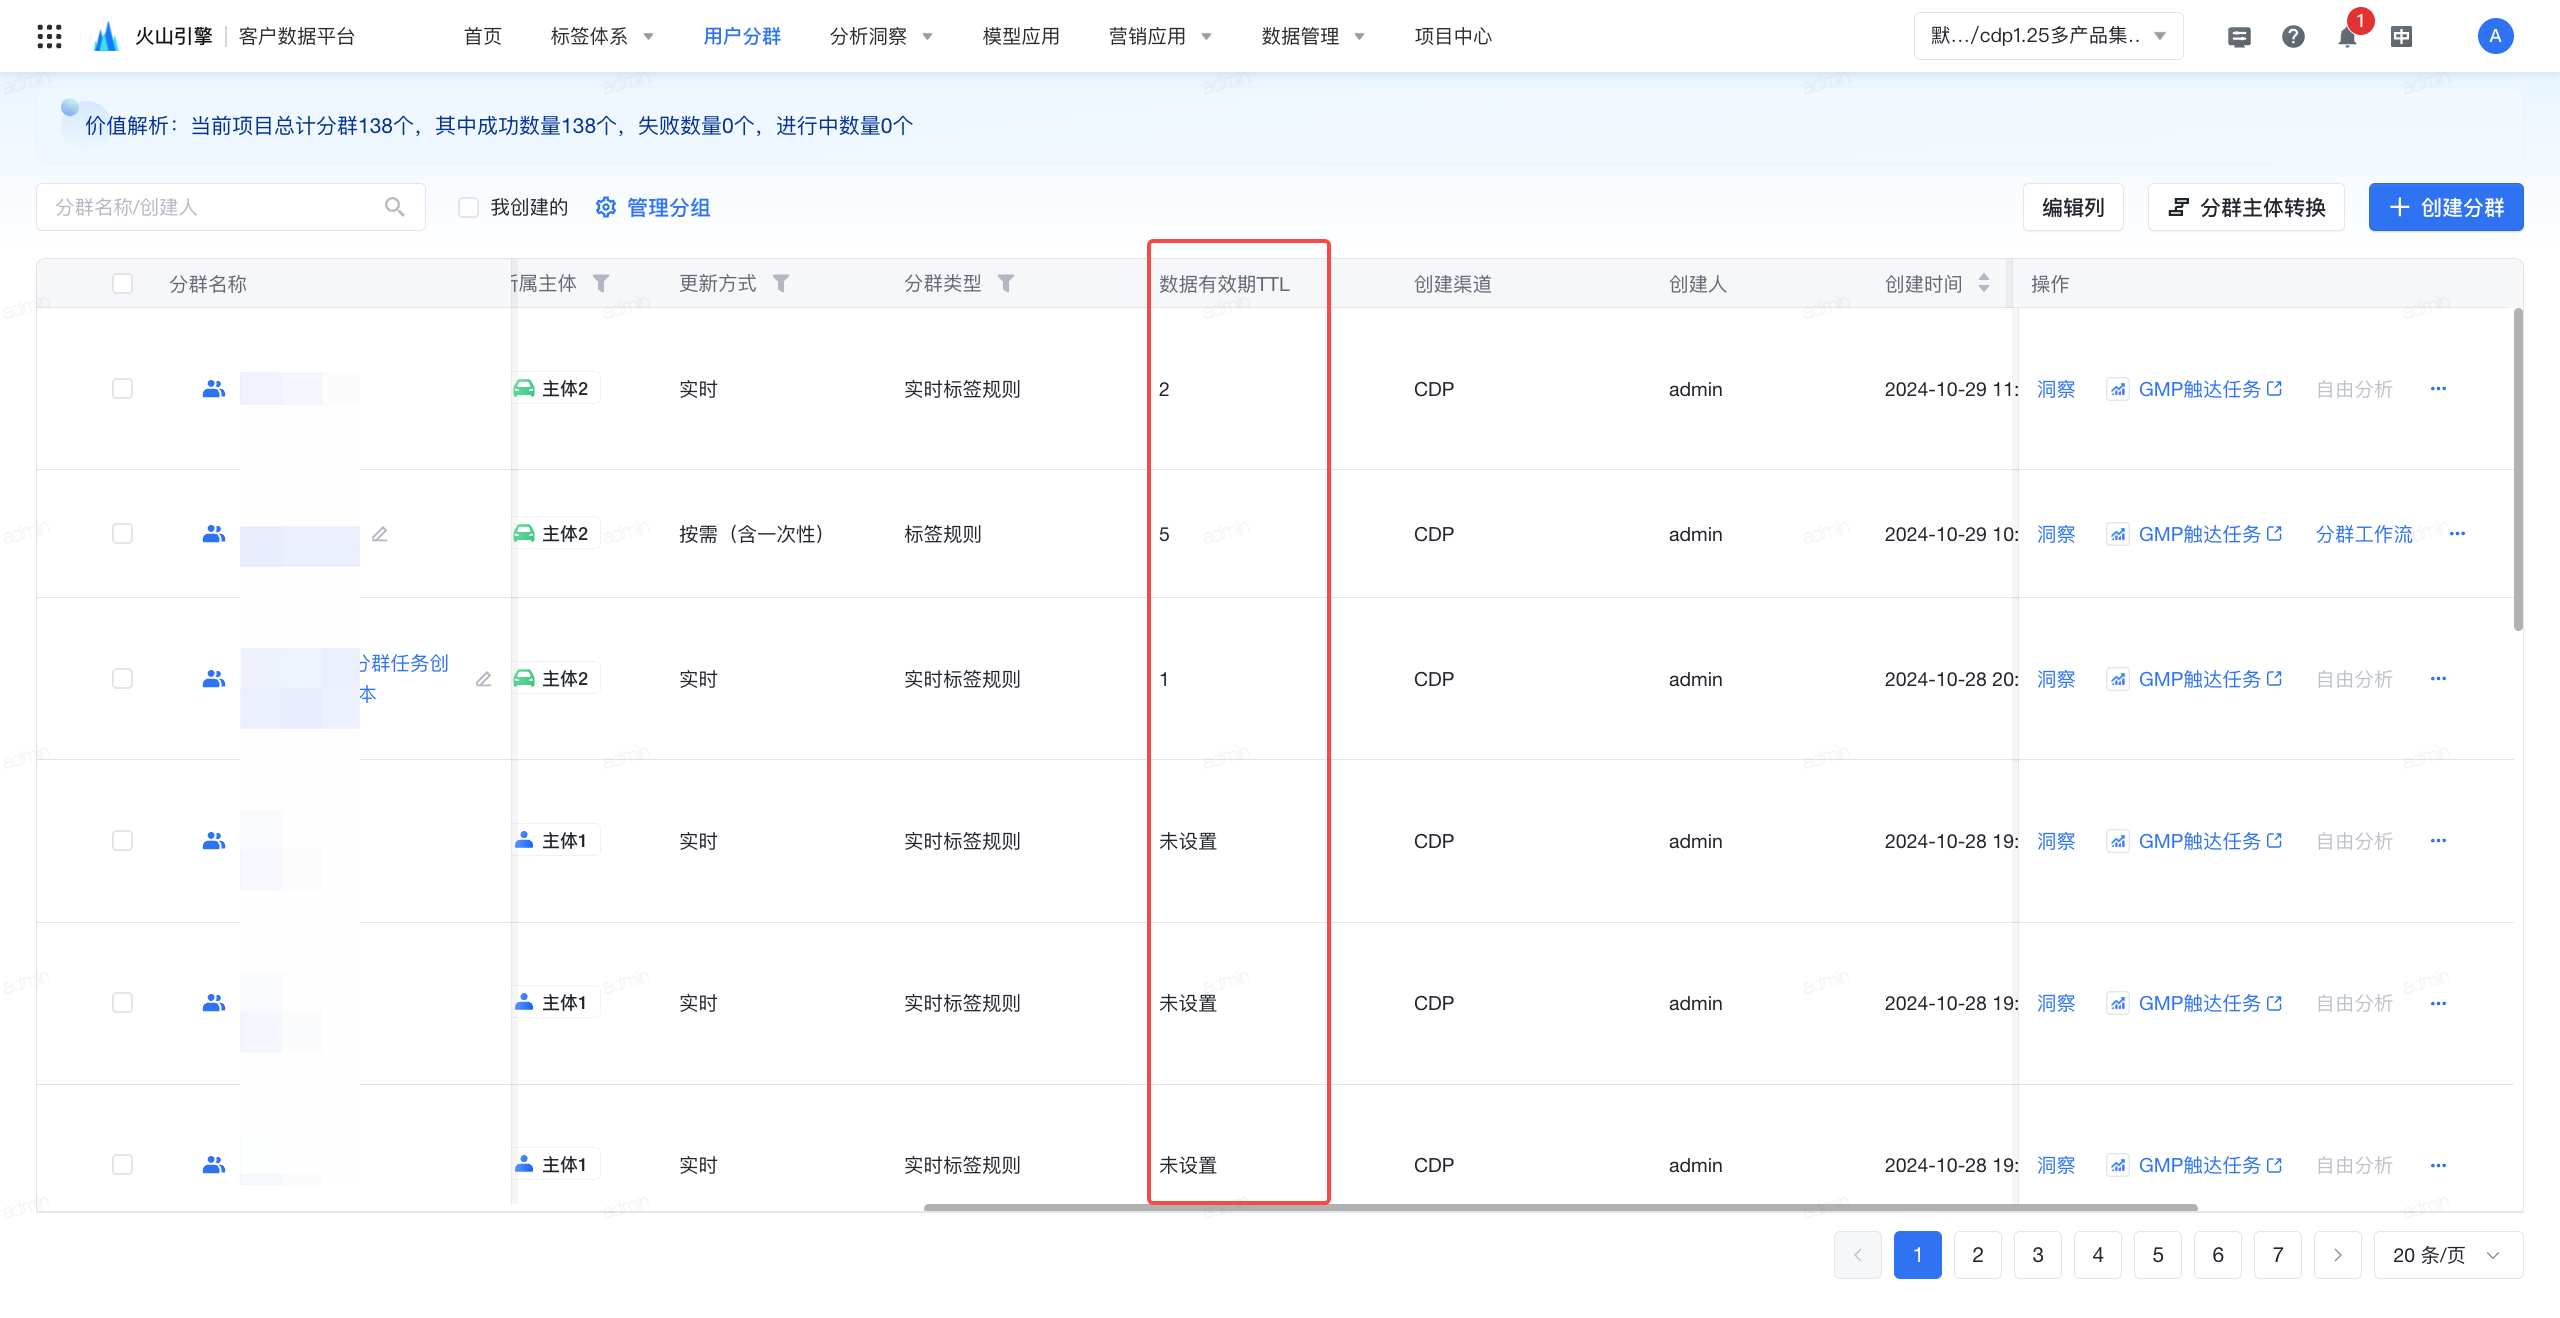Focus the 分群名称/创建人 search field
Viewport: 2560px width, 1318px height.
click(x=231, y=207)
